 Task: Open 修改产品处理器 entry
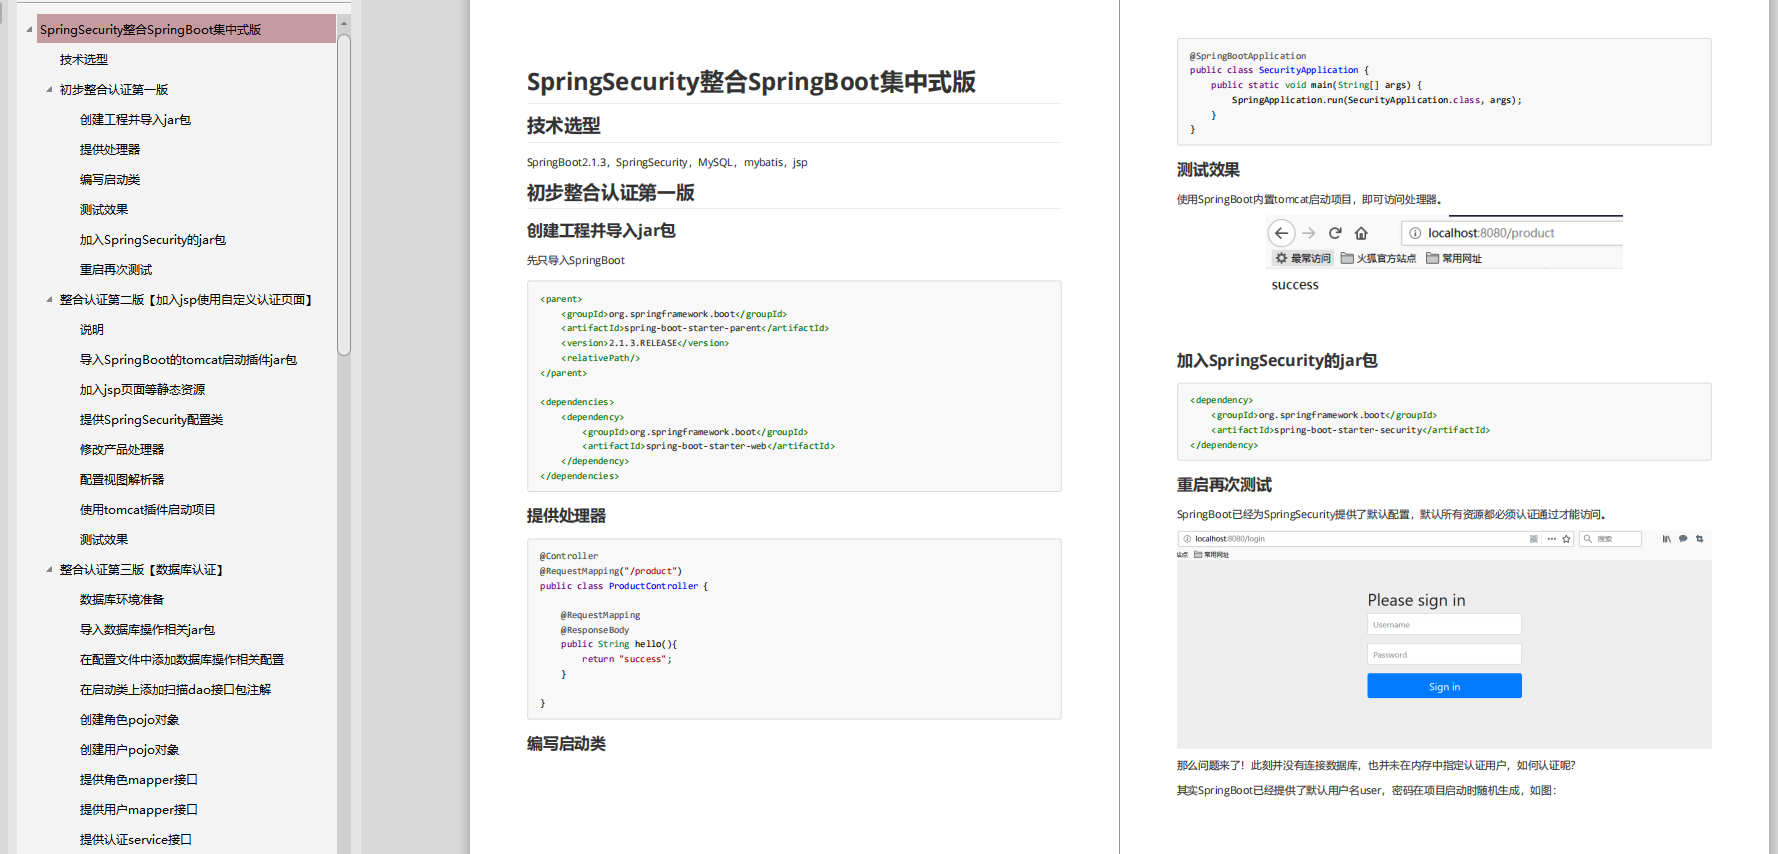click(x=122, y=450)
